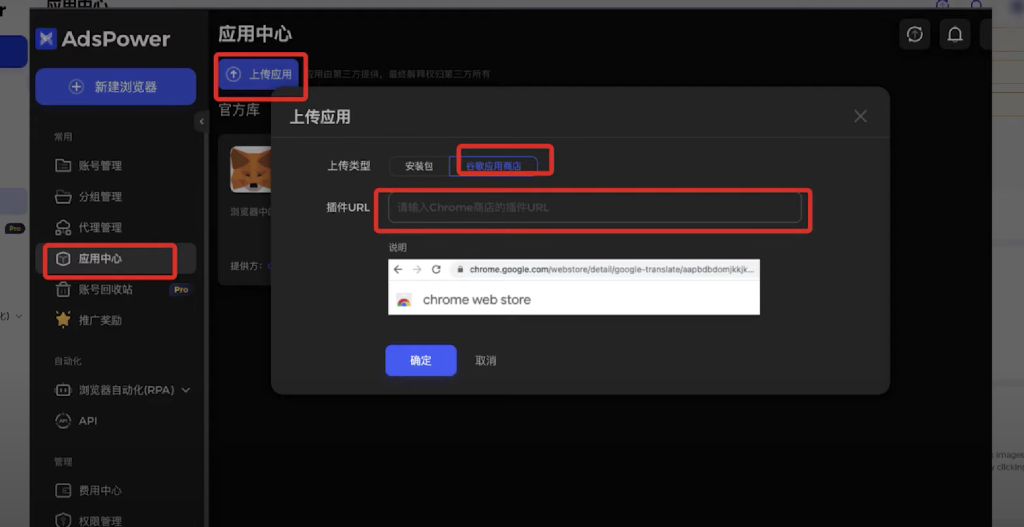Click the 插件URL input field

point(595,208)
